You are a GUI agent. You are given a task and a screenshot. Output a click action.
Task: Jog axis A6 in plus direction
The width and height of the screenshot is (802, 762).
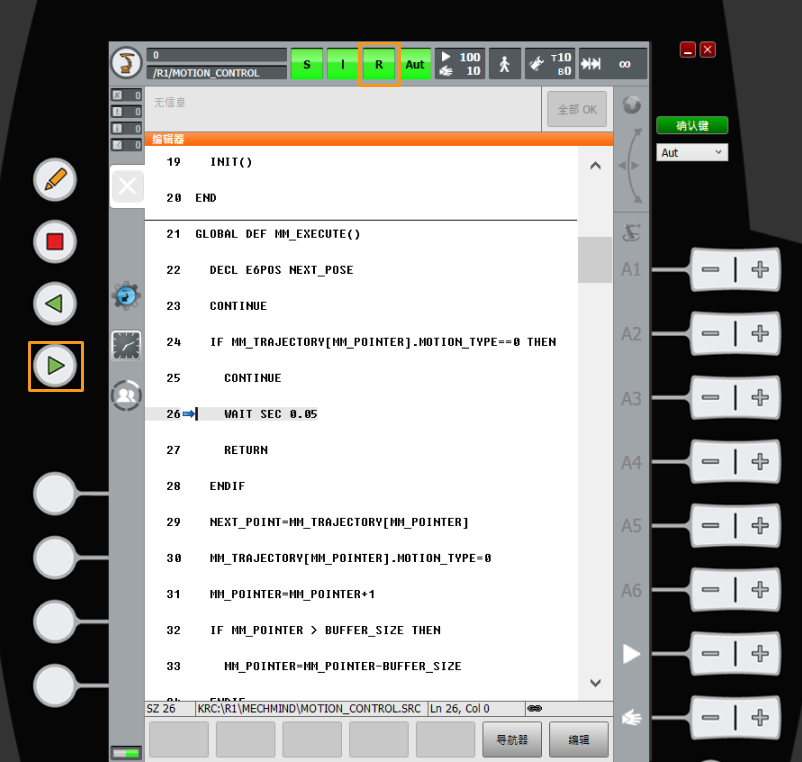coord(760,589)
